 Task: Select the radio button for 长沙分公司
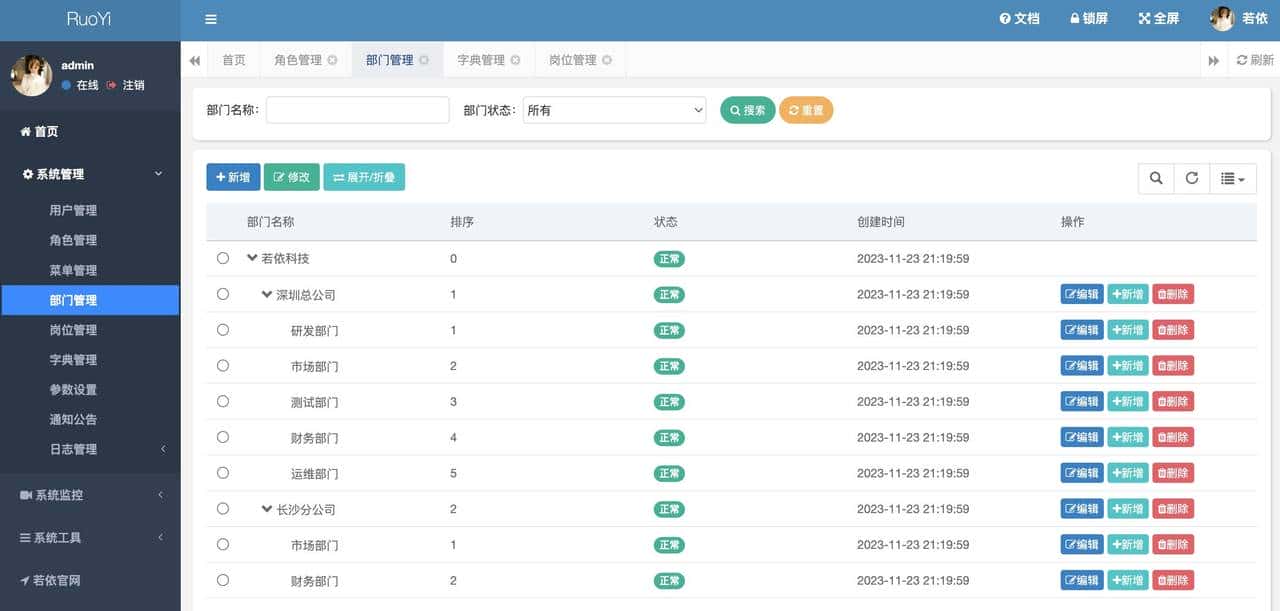click(223, 509)
